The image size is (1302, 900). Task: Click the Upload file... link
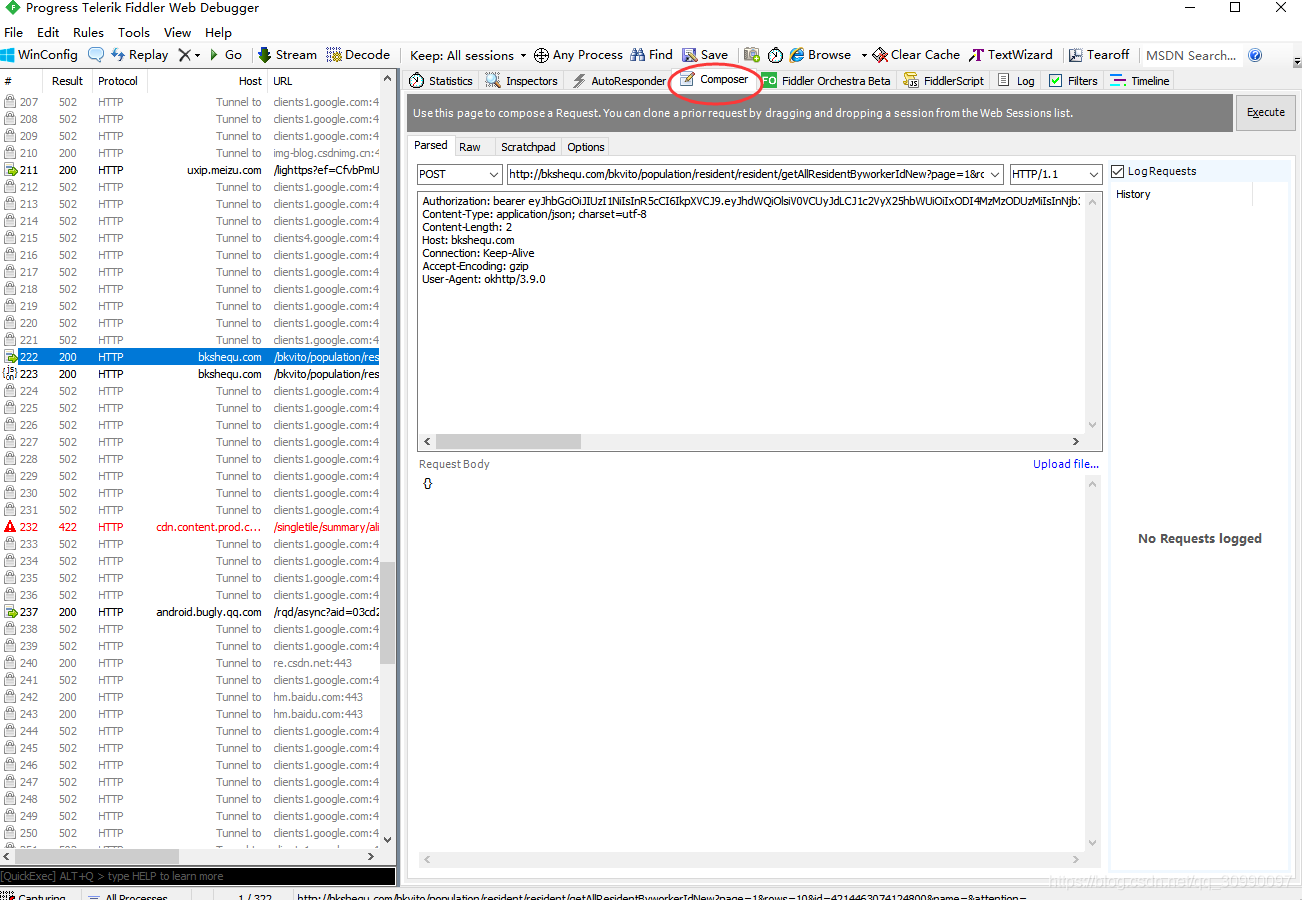[1066, 464]
